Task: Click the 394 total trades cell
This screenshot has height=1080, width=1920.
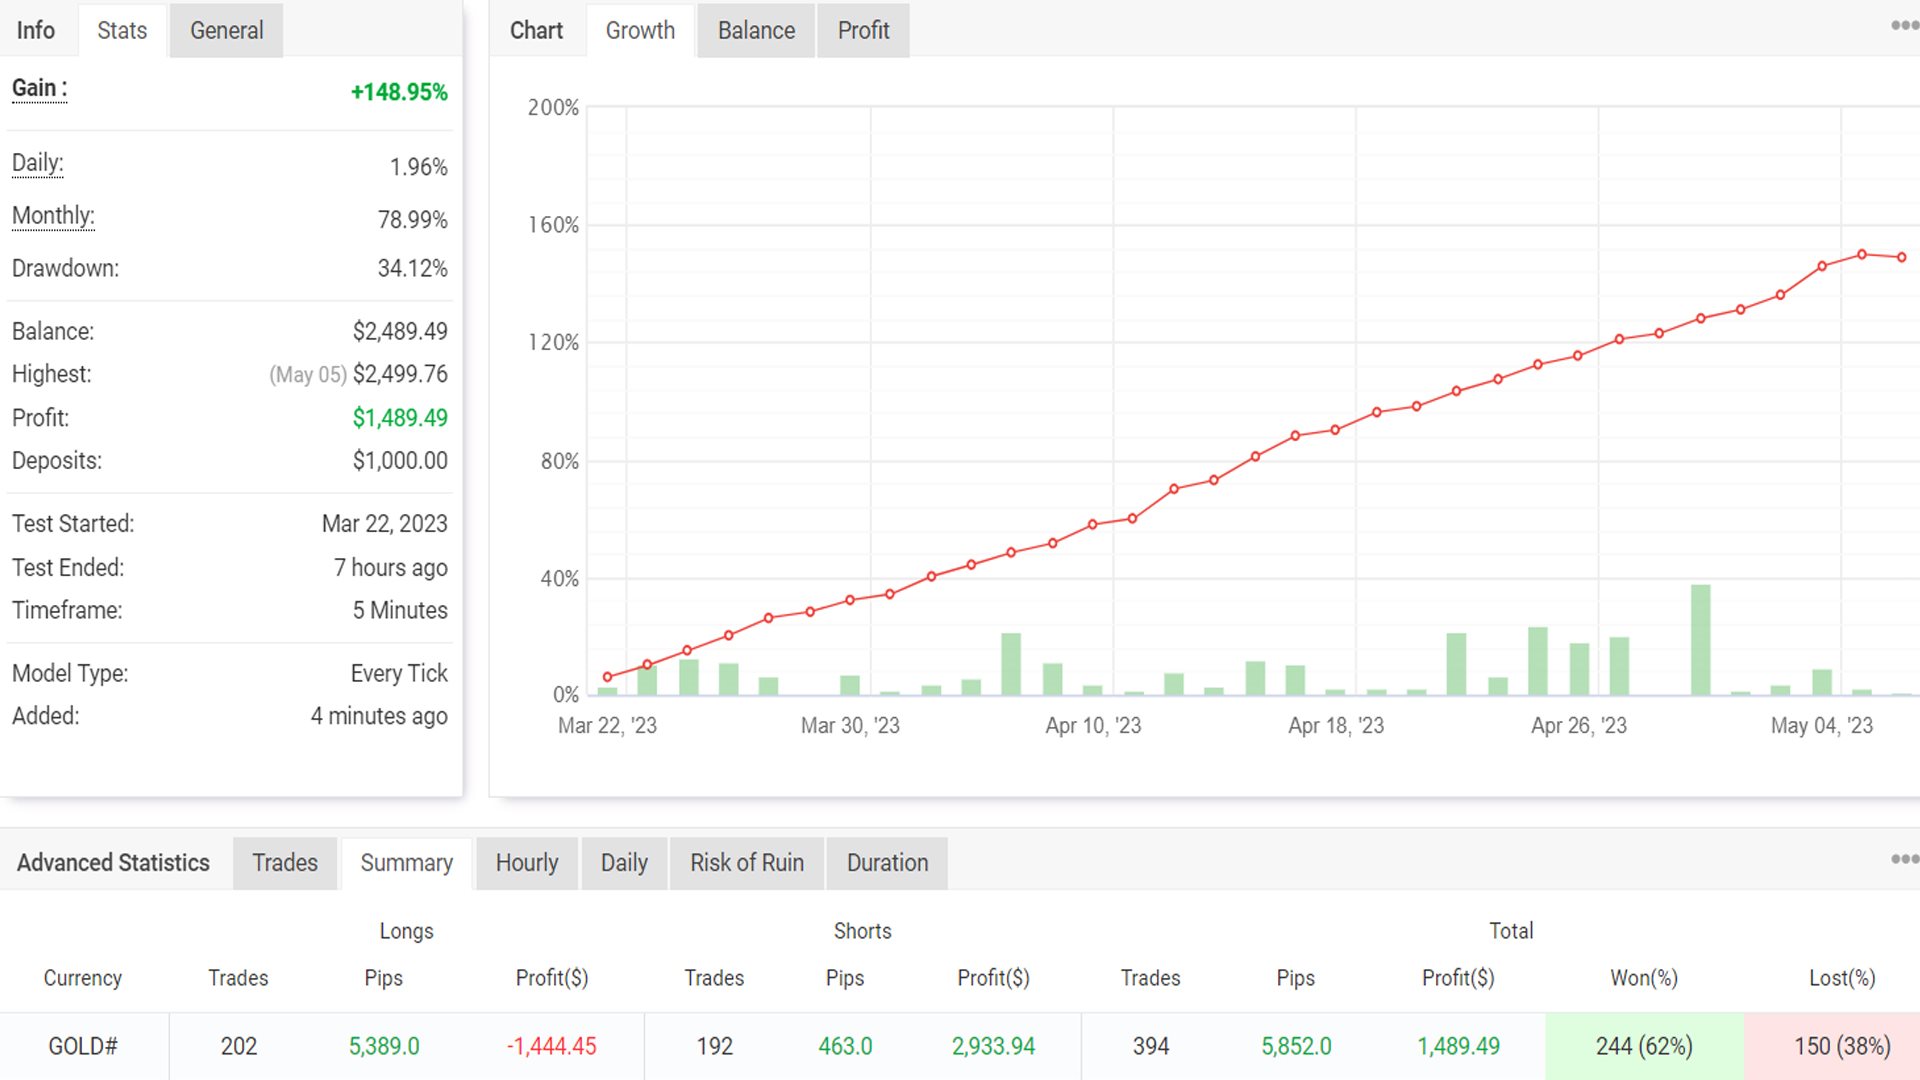Action: click(1151, 1047)
